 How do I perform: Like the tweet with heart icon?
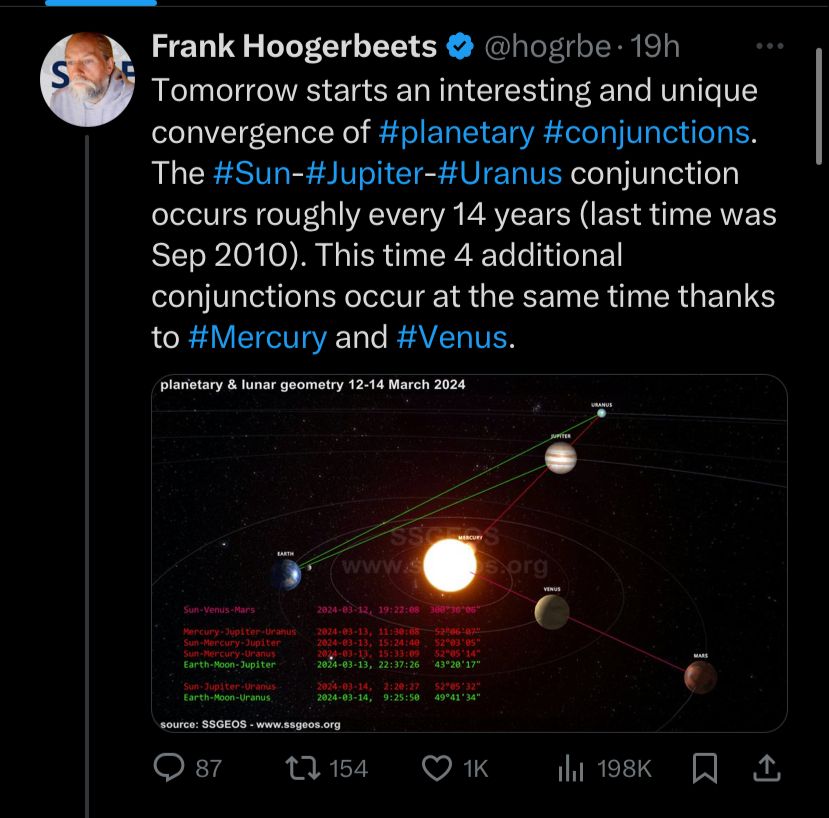pos(436,768)
